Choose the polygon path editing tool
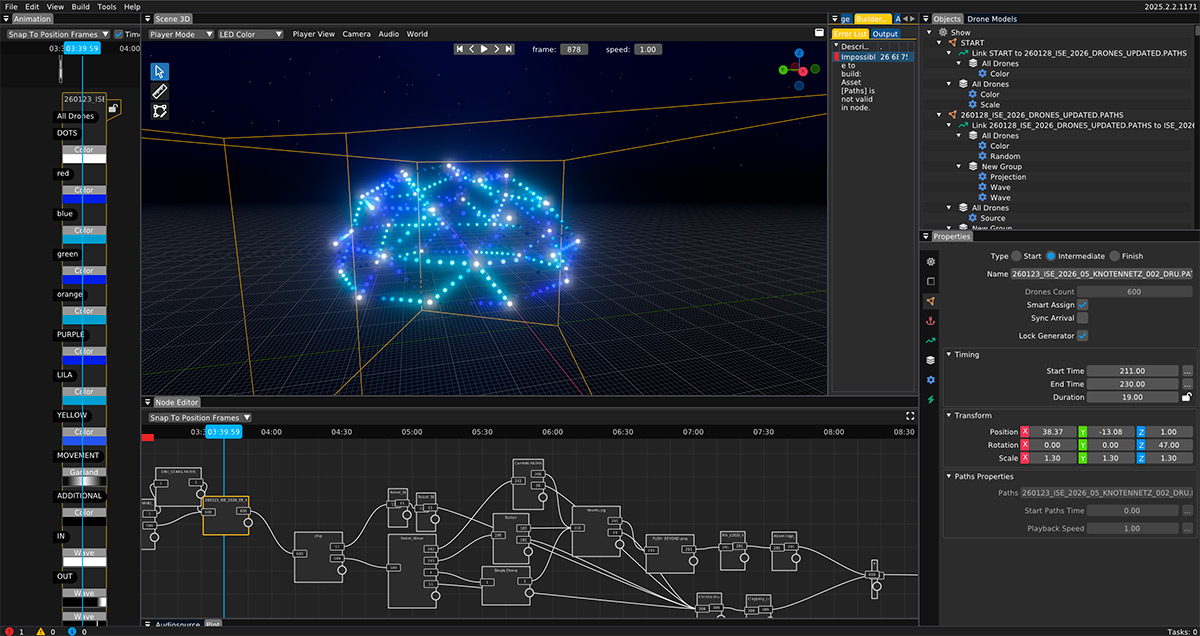The width and height of the screenshot is (1200, 636). tap(160, 111)
